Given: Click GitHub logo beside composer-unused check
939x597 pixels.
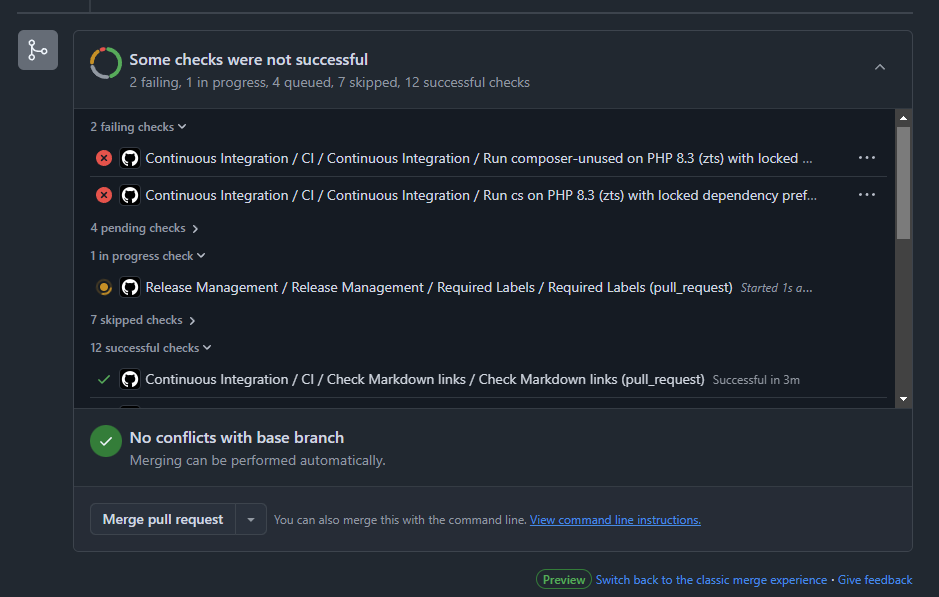Looking at the screenshot, I should tap(130, 158).
